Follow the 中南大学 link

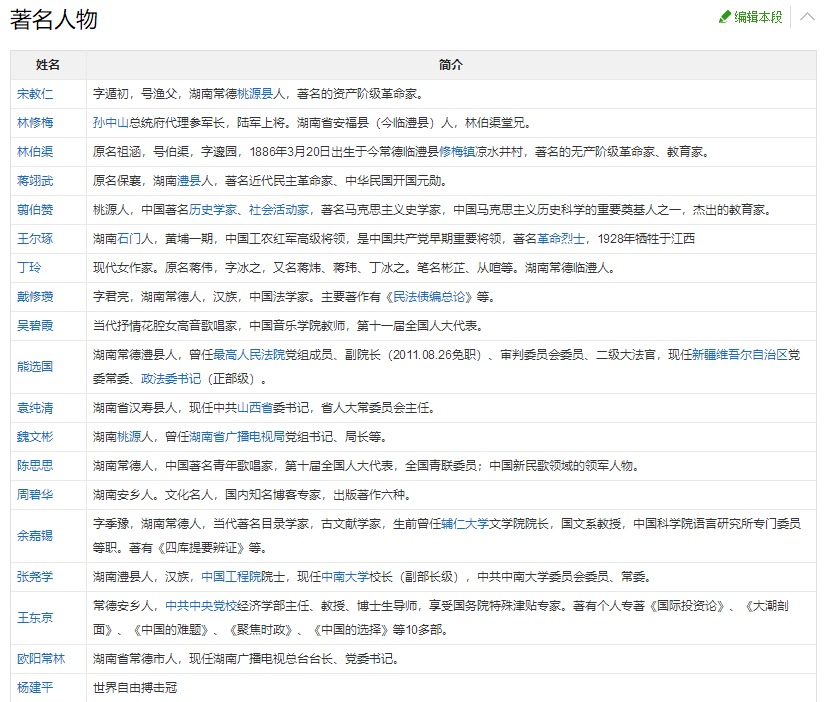(345, 577)
